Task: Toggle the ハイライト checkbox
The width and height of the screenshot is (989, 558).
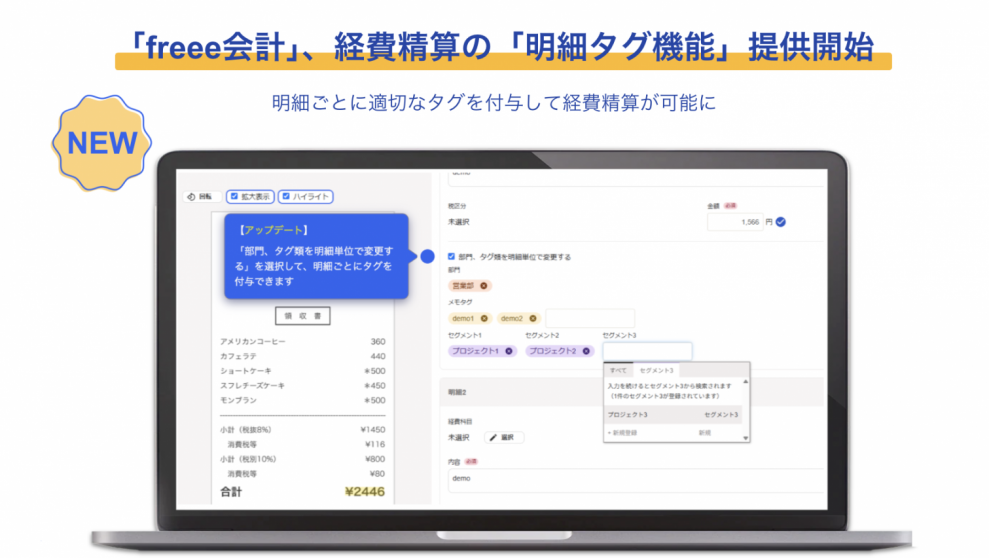Action: [x=286, y=197]
